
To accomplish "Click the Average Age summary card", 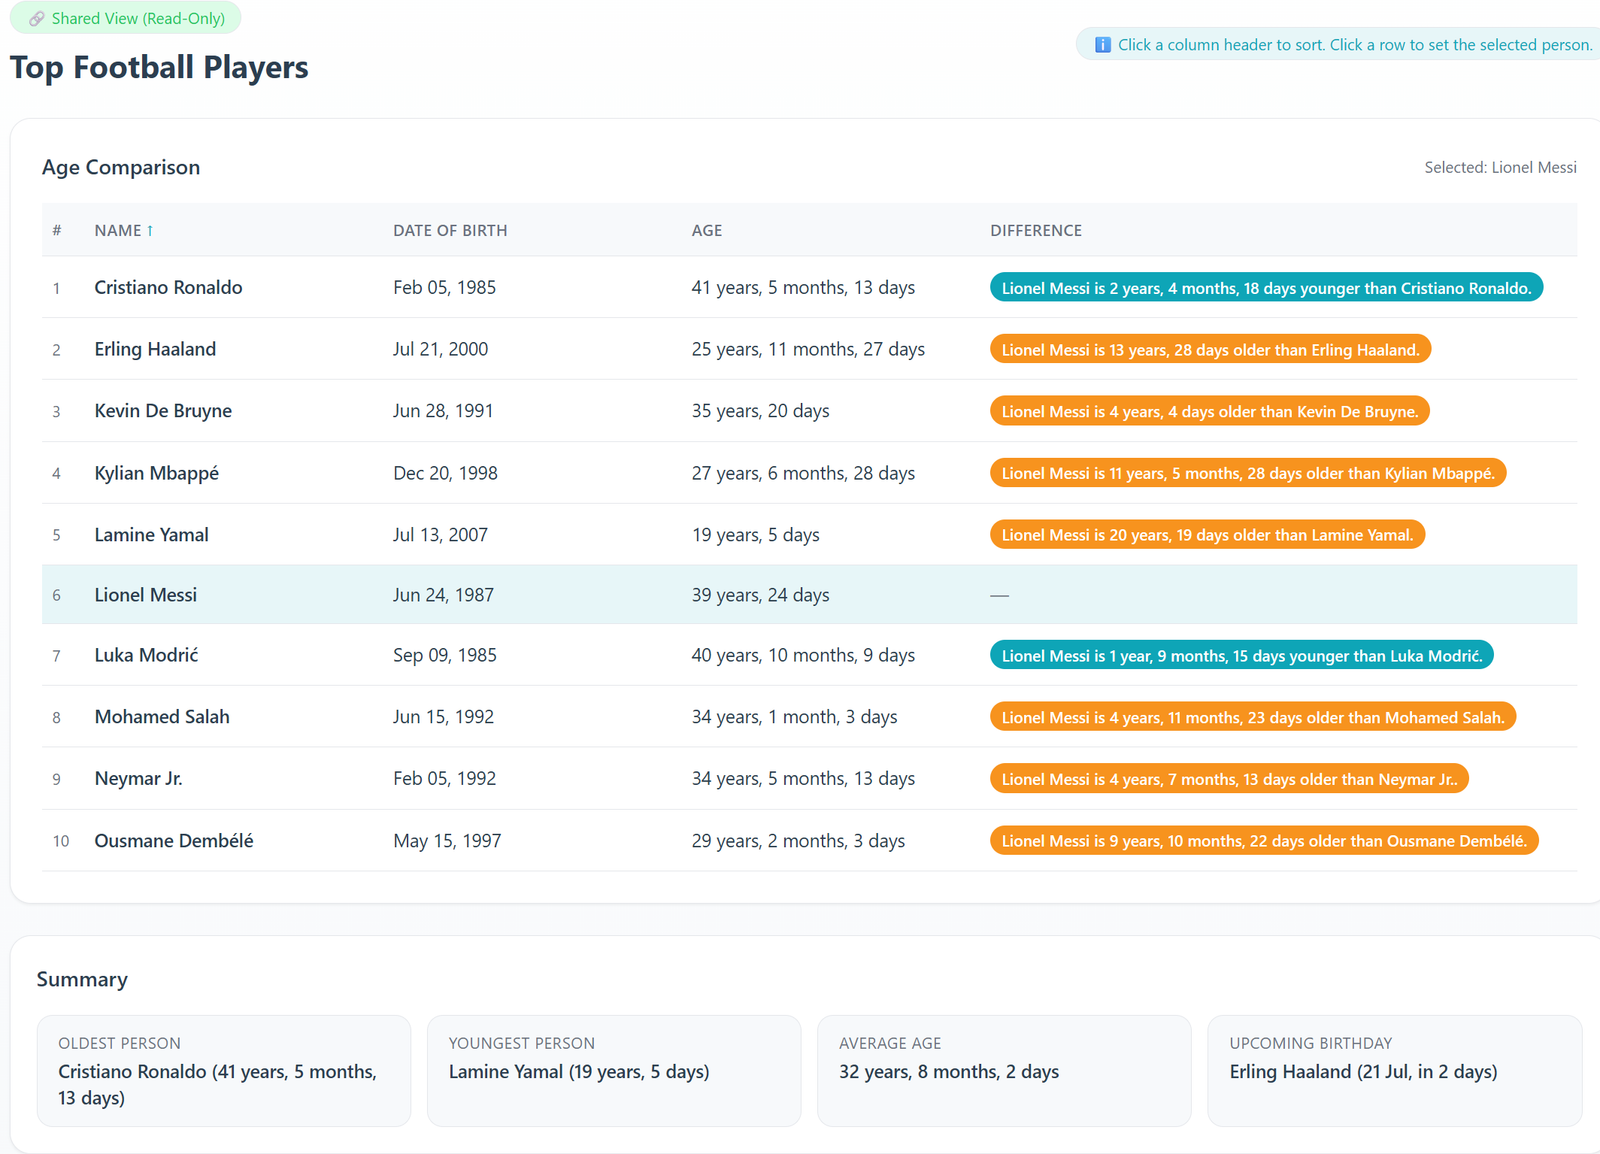I will pyautogui.click(x=1004, y=1071).
